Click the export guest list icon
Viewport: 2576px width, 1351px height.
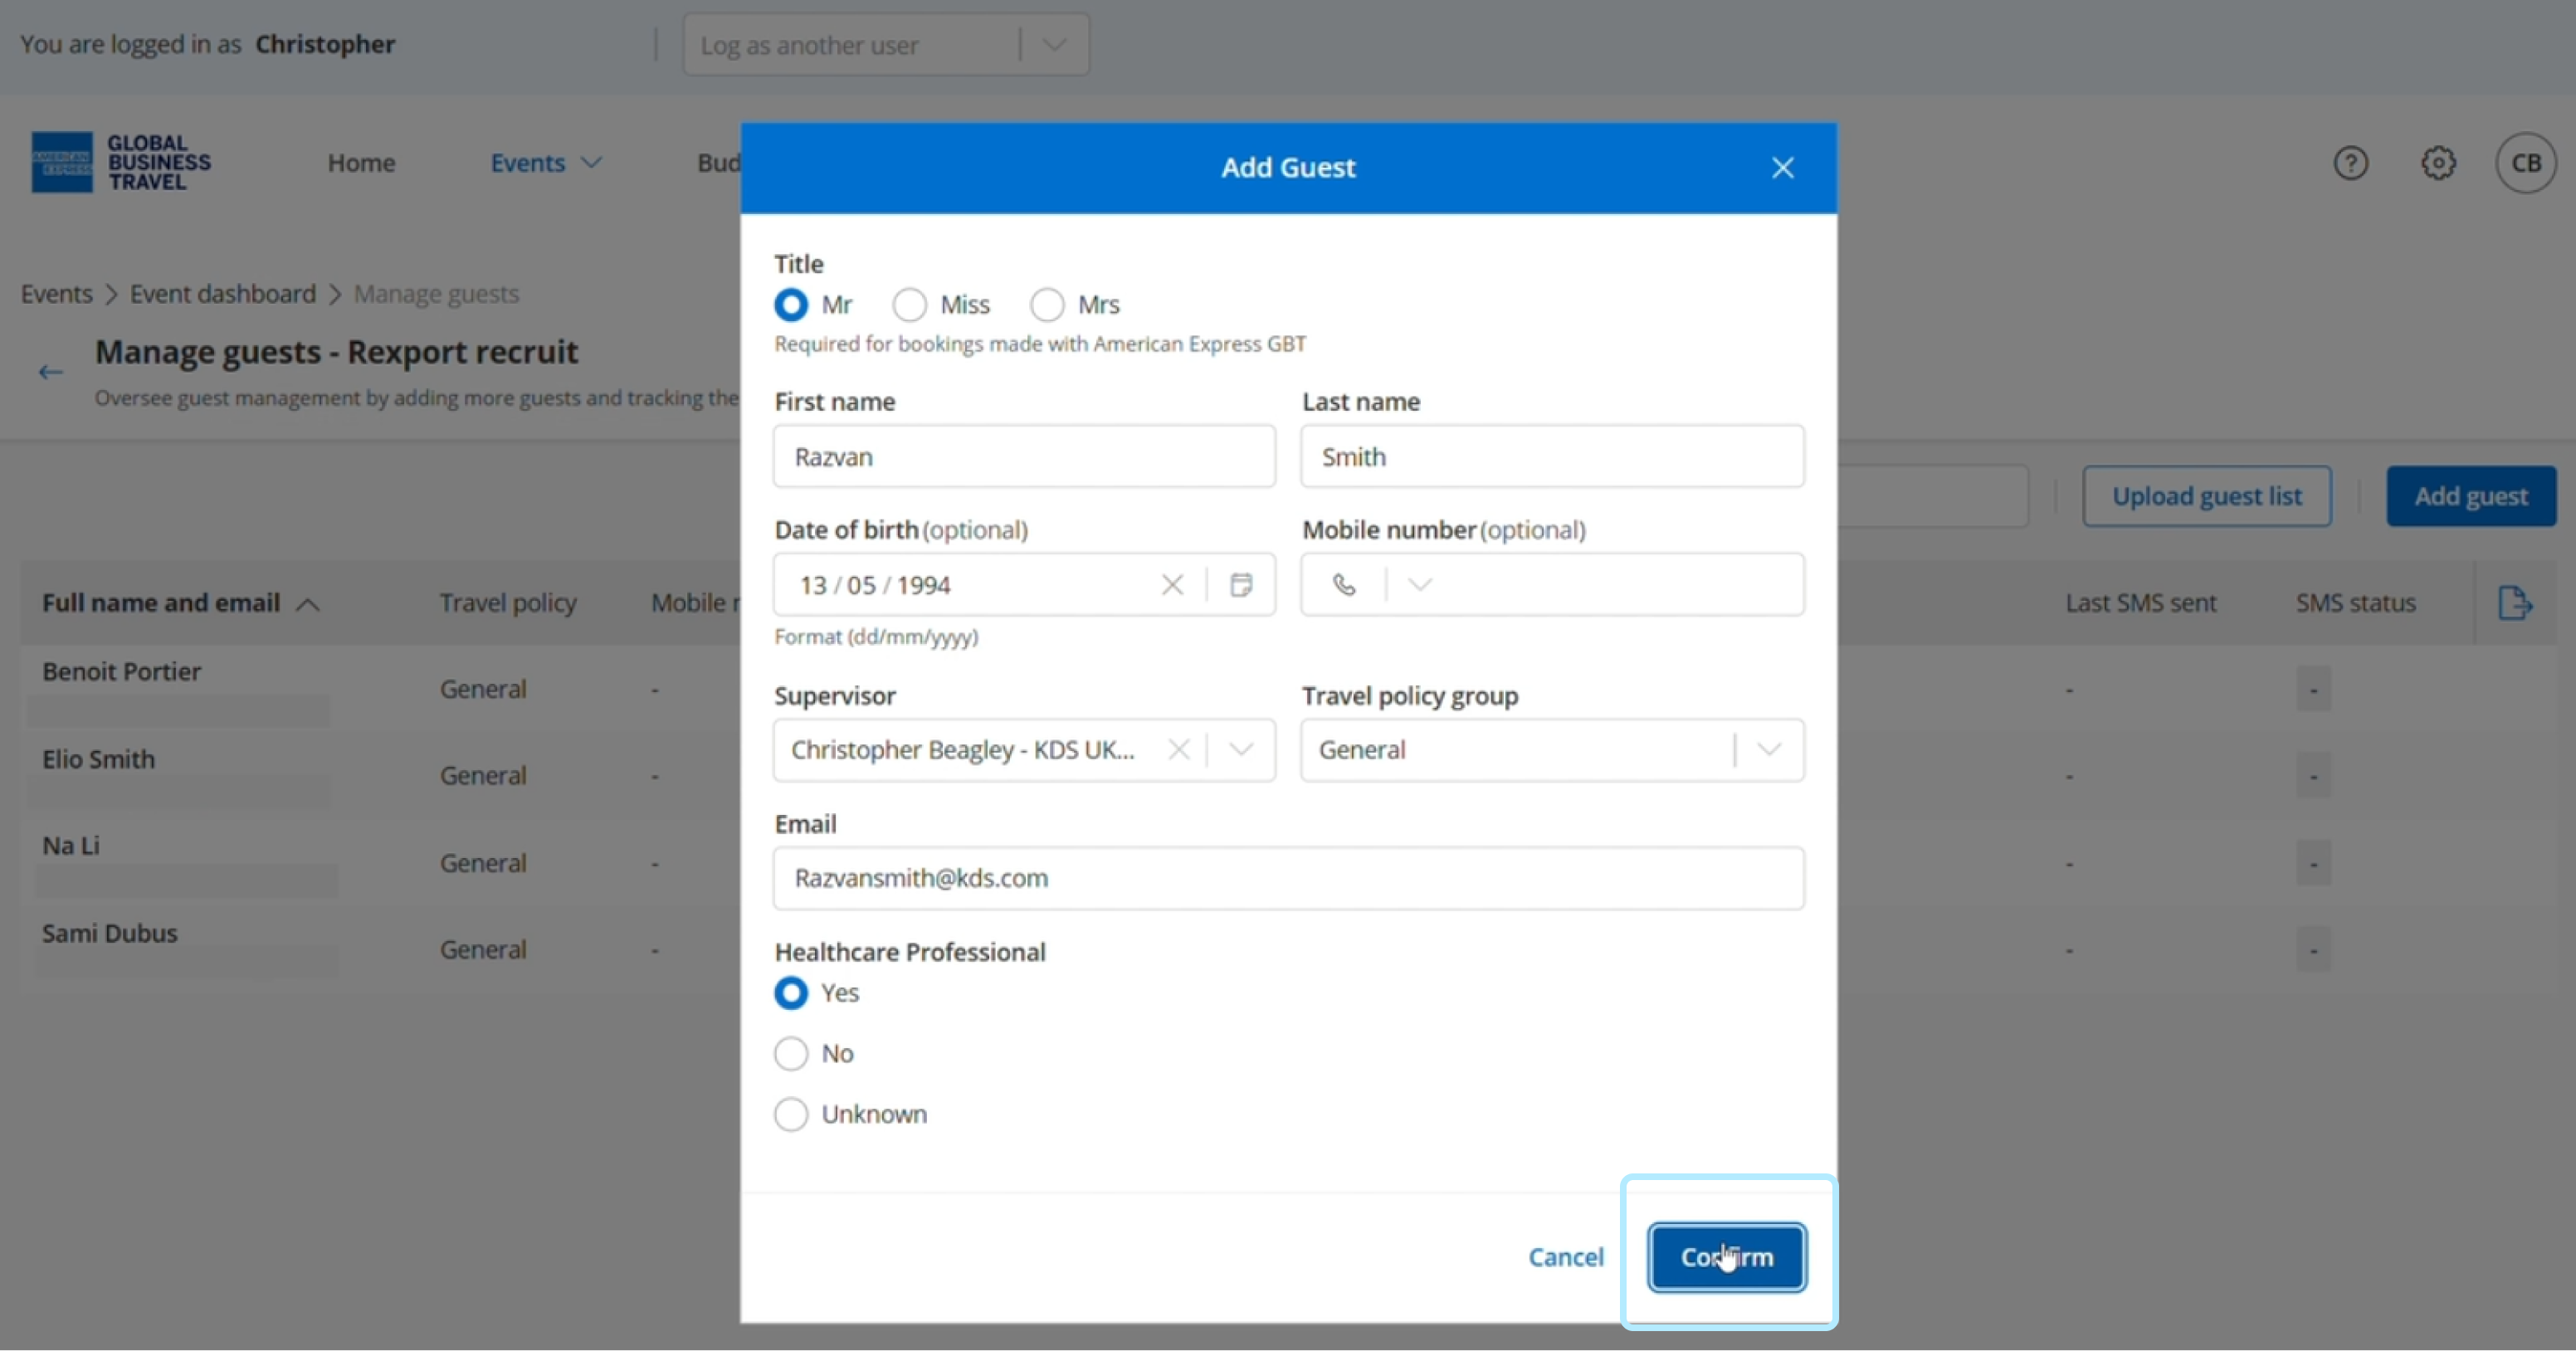[2514, 603]
